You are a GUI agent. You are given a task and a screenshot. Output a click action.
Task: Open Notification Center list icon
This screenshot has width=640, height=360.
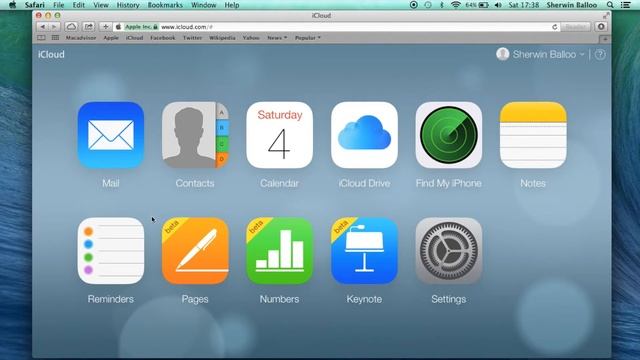click(x=625, y=5)
